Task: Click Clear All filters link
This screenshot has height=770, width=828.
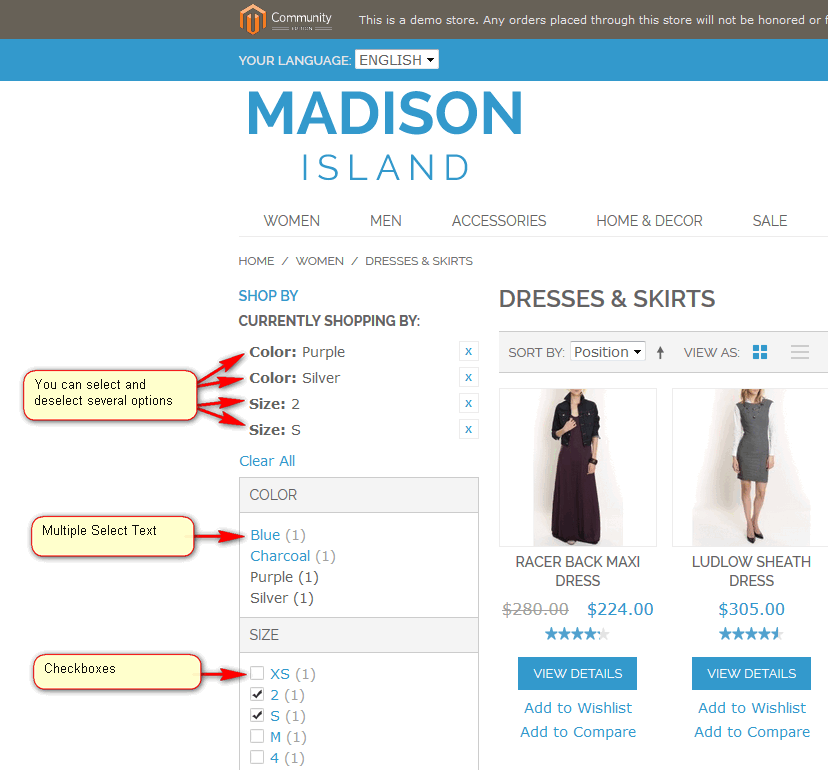Action: point(267,461)
